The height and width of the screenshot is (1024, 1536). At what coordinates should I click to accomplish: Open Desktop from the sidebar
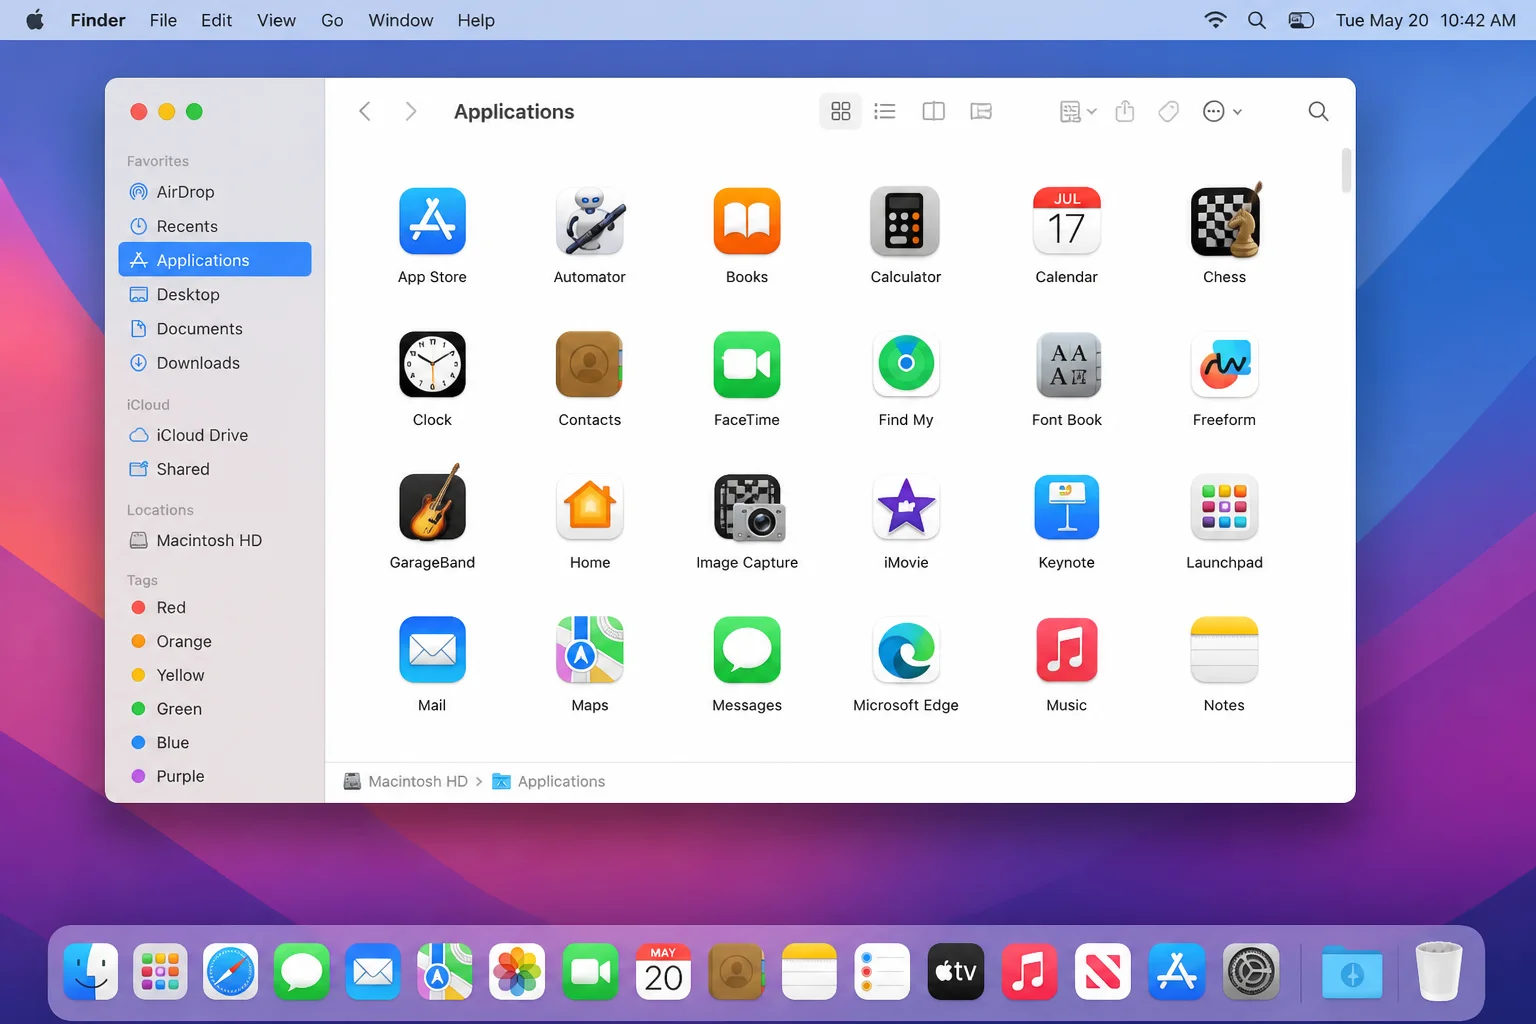215,294
